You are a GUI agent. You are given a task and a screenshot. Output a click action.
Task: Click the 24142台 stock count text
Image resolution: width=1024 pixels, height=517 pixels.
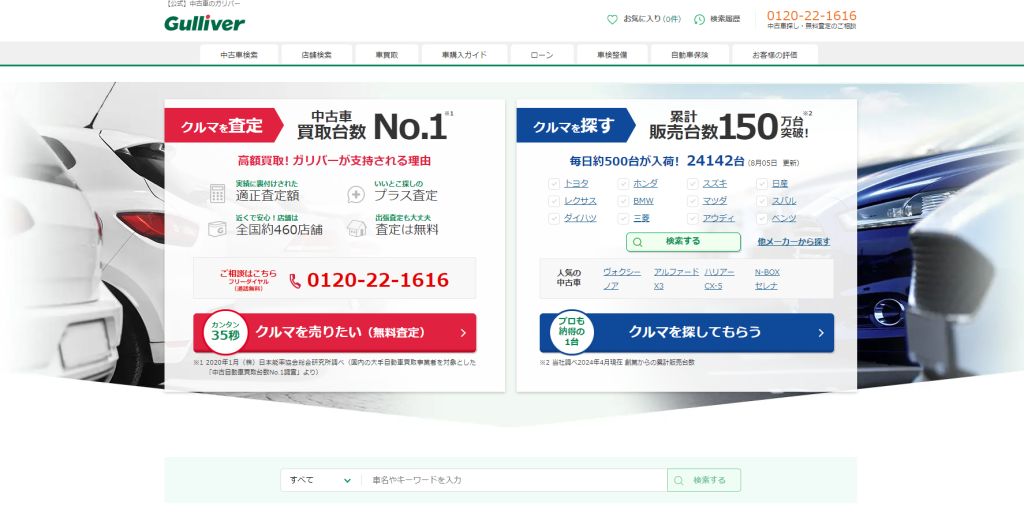pos(716,161)
